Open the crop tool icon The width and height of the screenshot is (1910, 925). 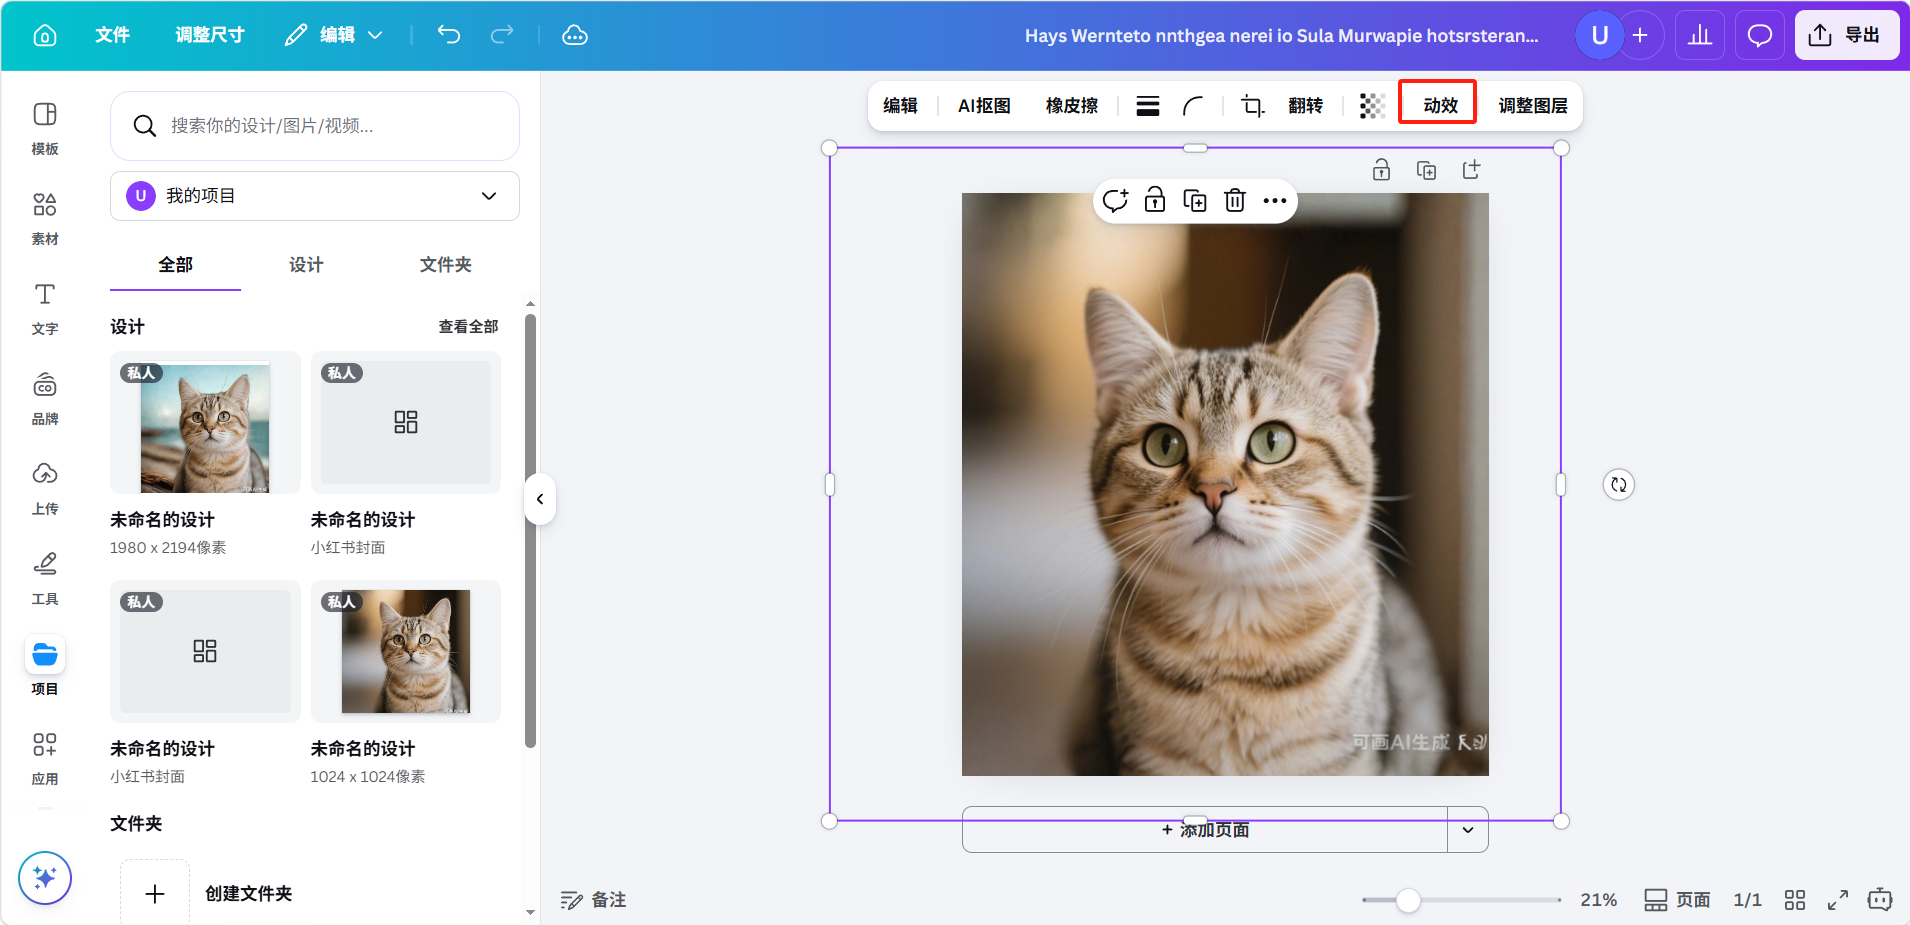click(x=1252, y=106)
